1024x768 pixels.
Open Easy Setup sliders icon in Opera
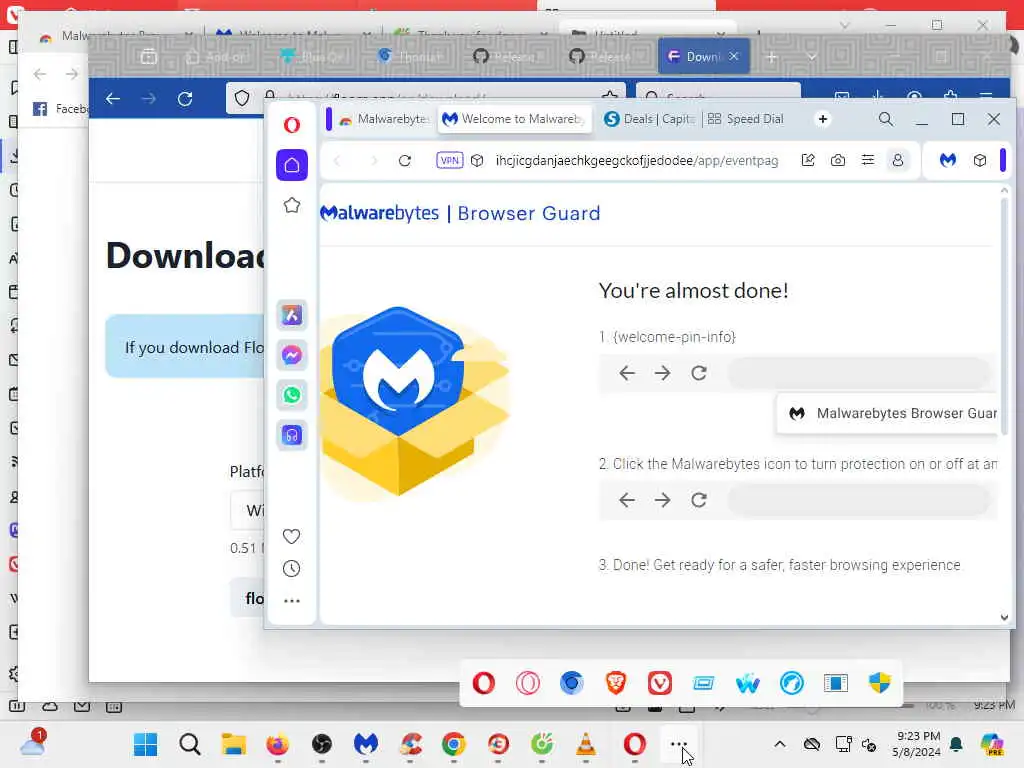click(x=868, y=161)
